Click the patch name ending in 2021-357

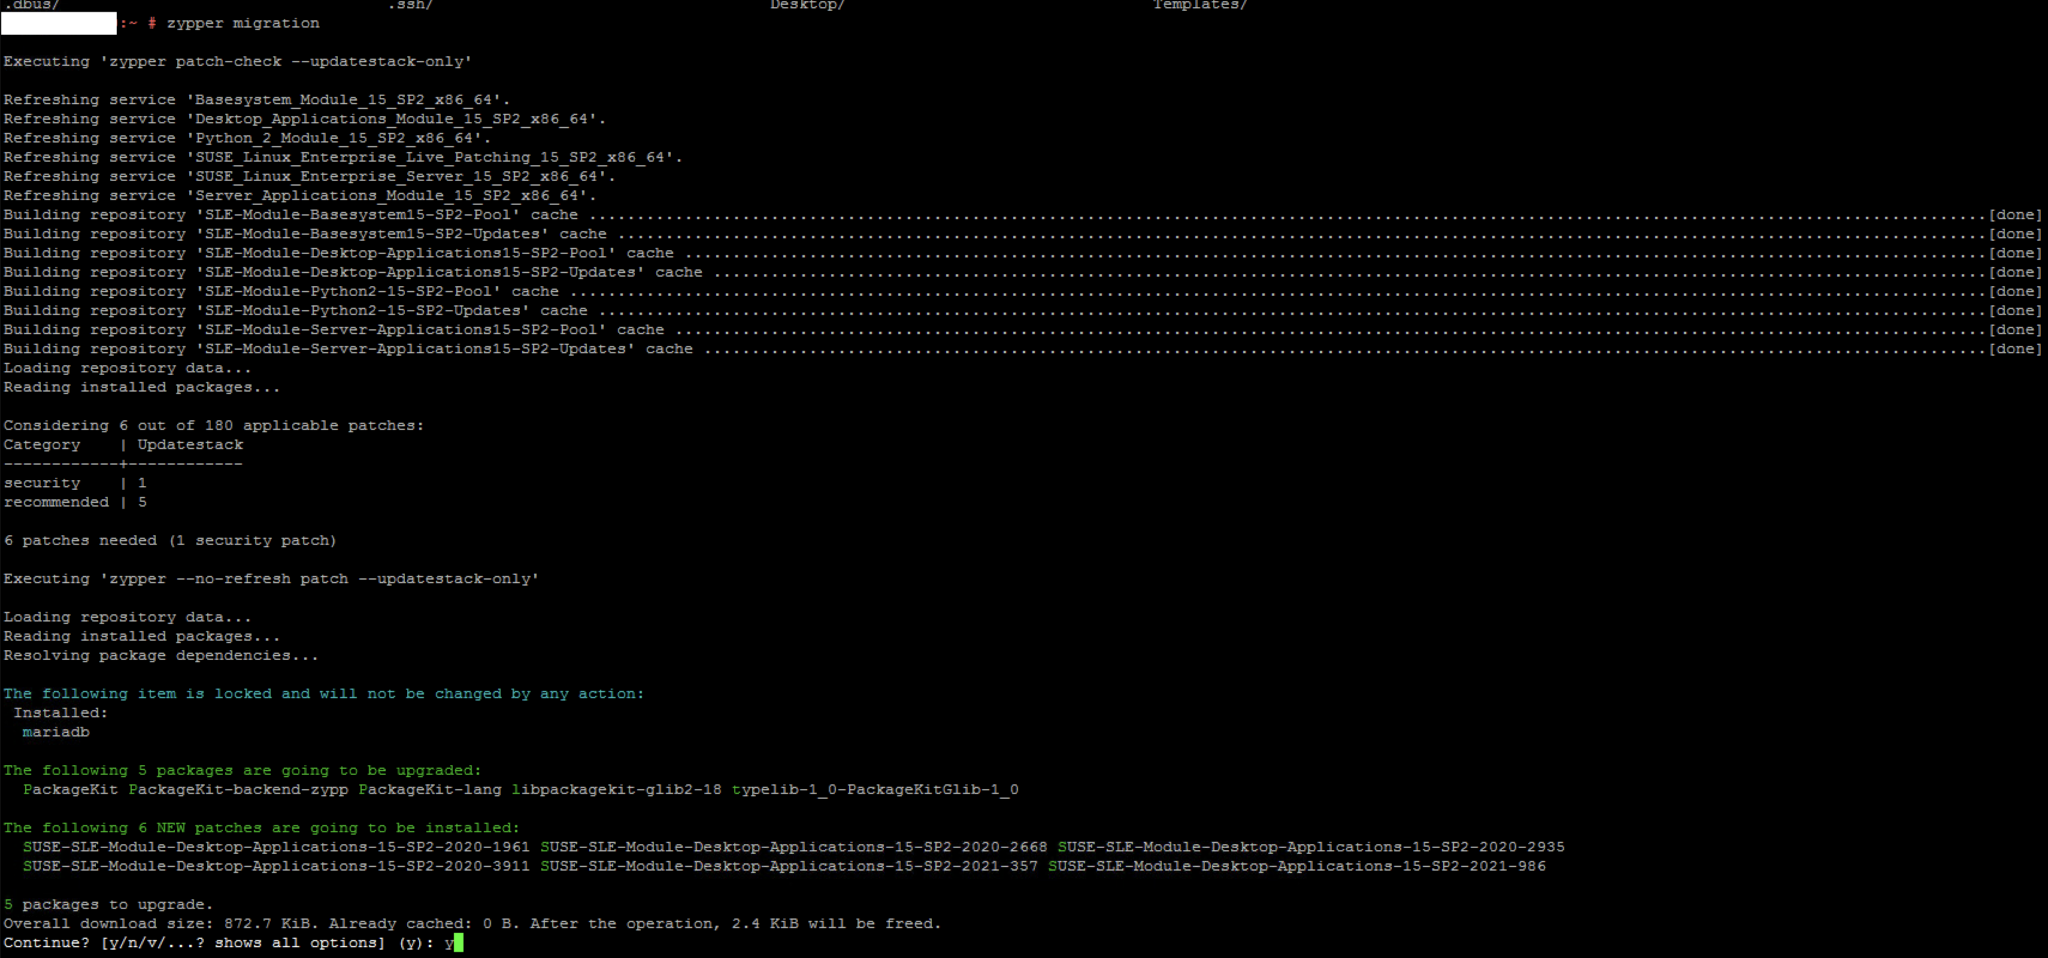point(789,866)
